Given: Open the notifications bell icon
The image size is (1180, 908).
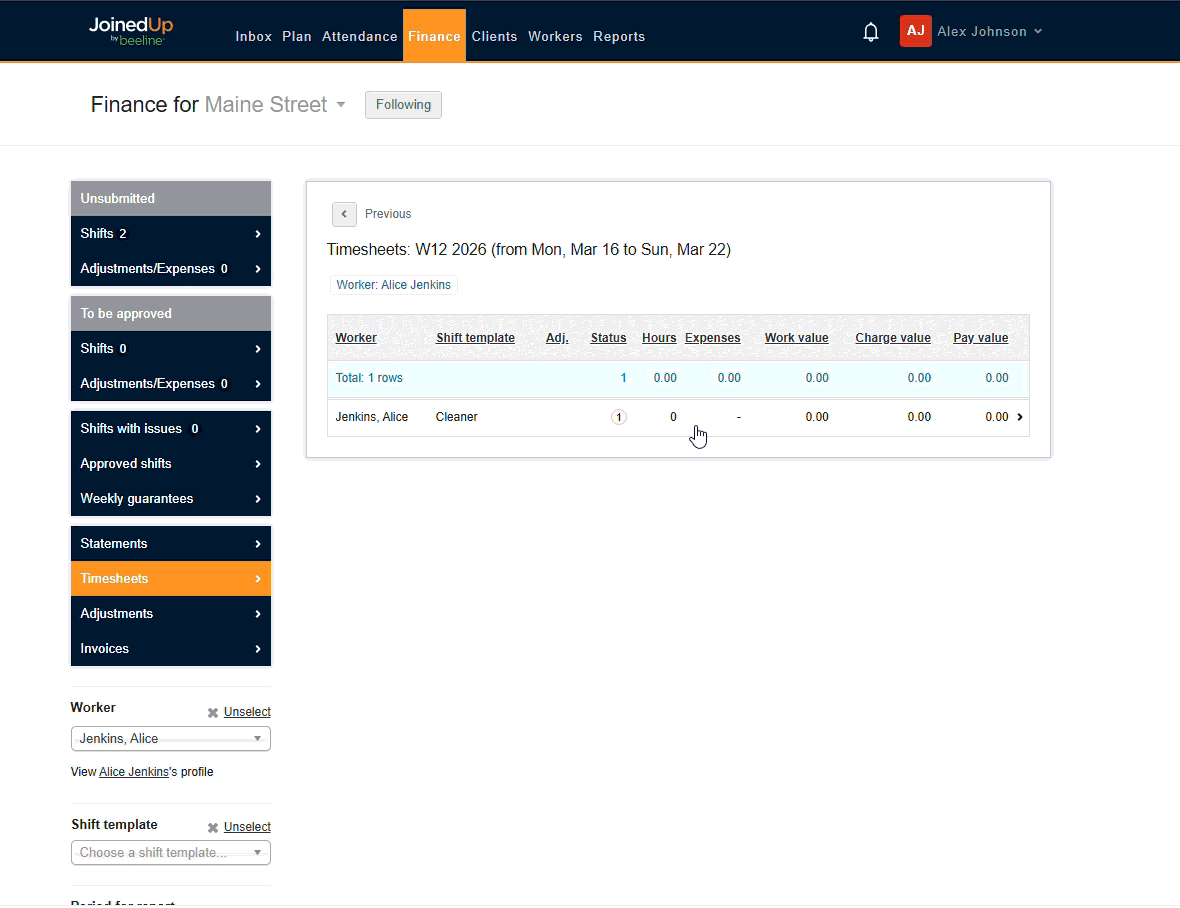Looking at the screenshot, I should (870, 31).
